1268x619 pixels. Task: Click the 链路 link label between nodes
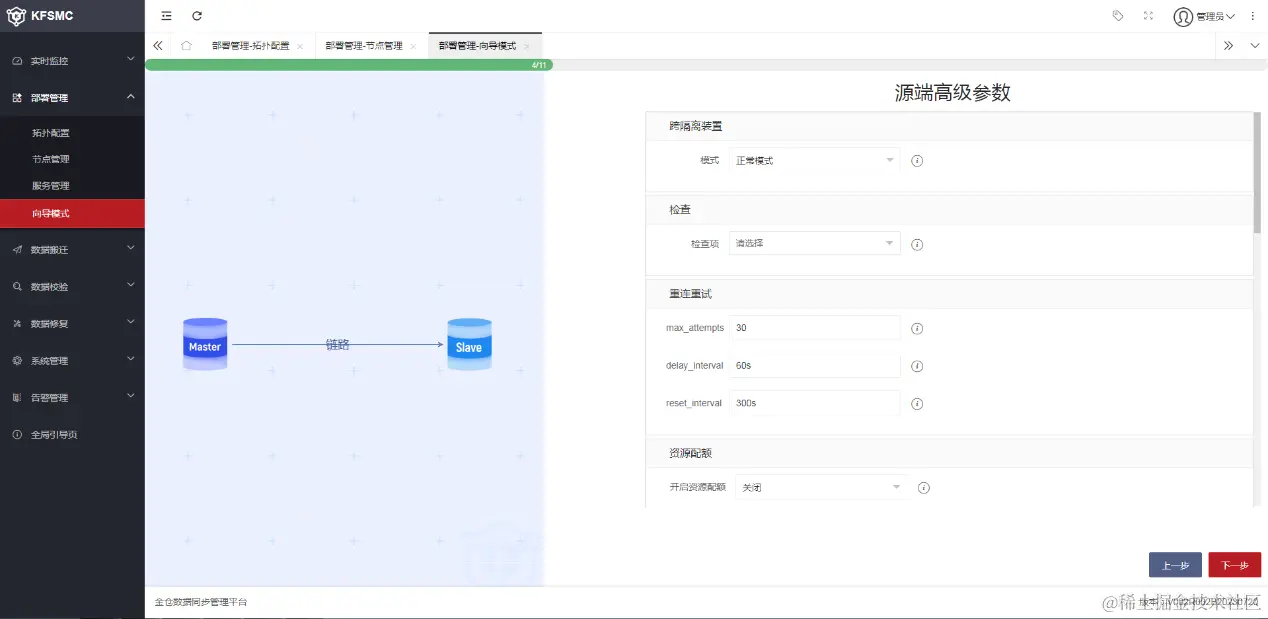click(x=338, y=344)
